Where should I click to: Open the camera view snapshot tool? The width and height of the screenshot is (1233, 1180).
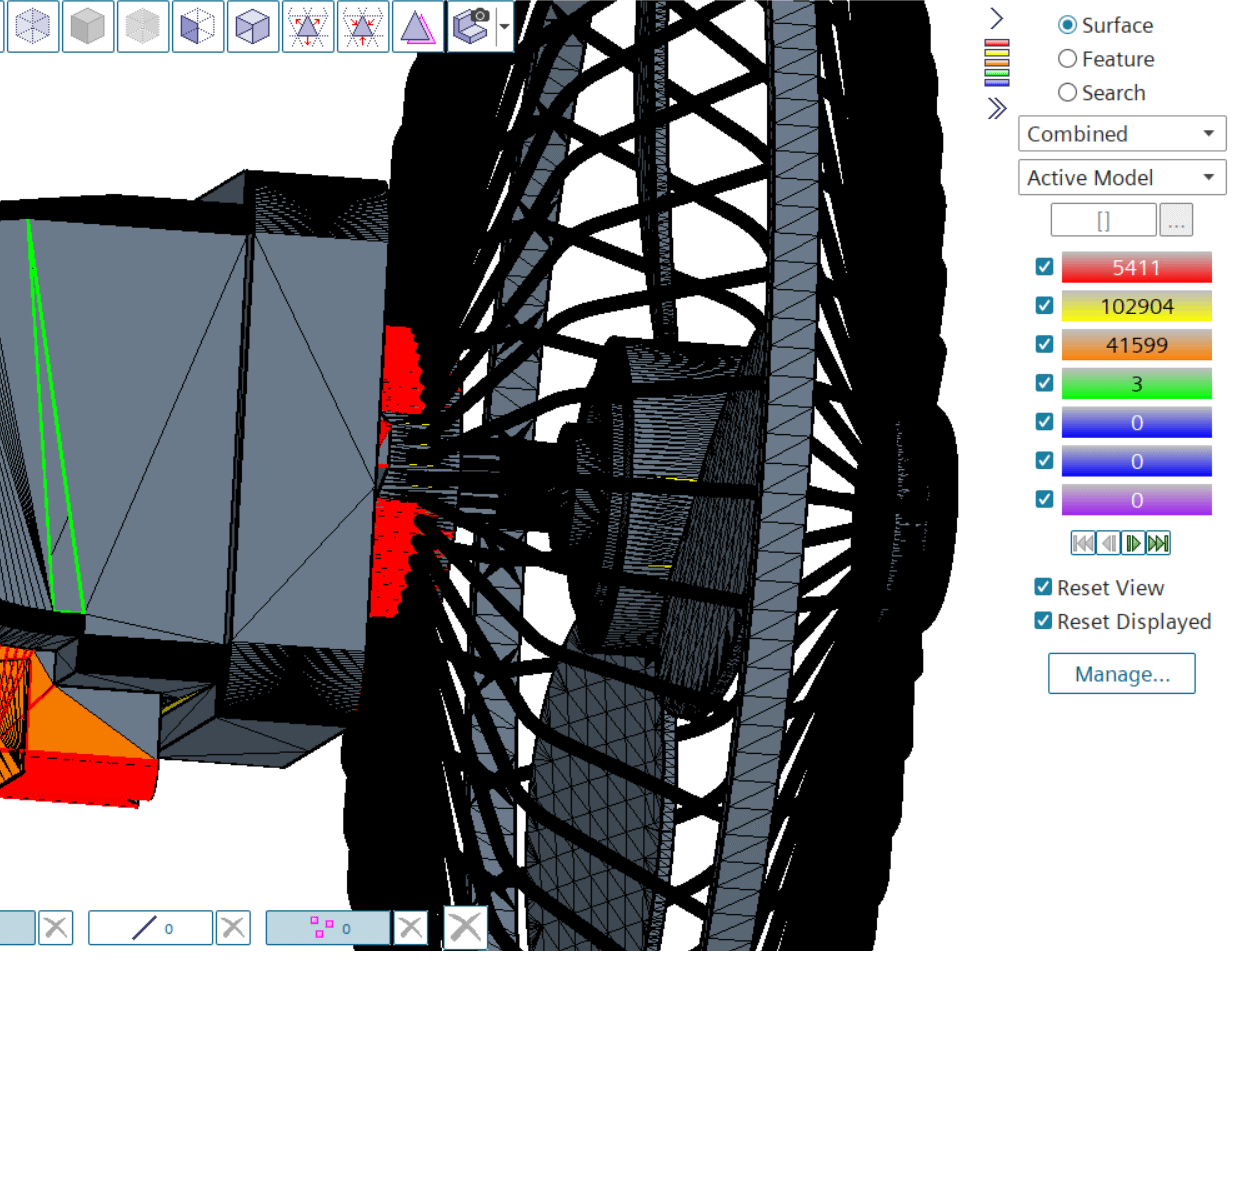(x=473, y=27)
